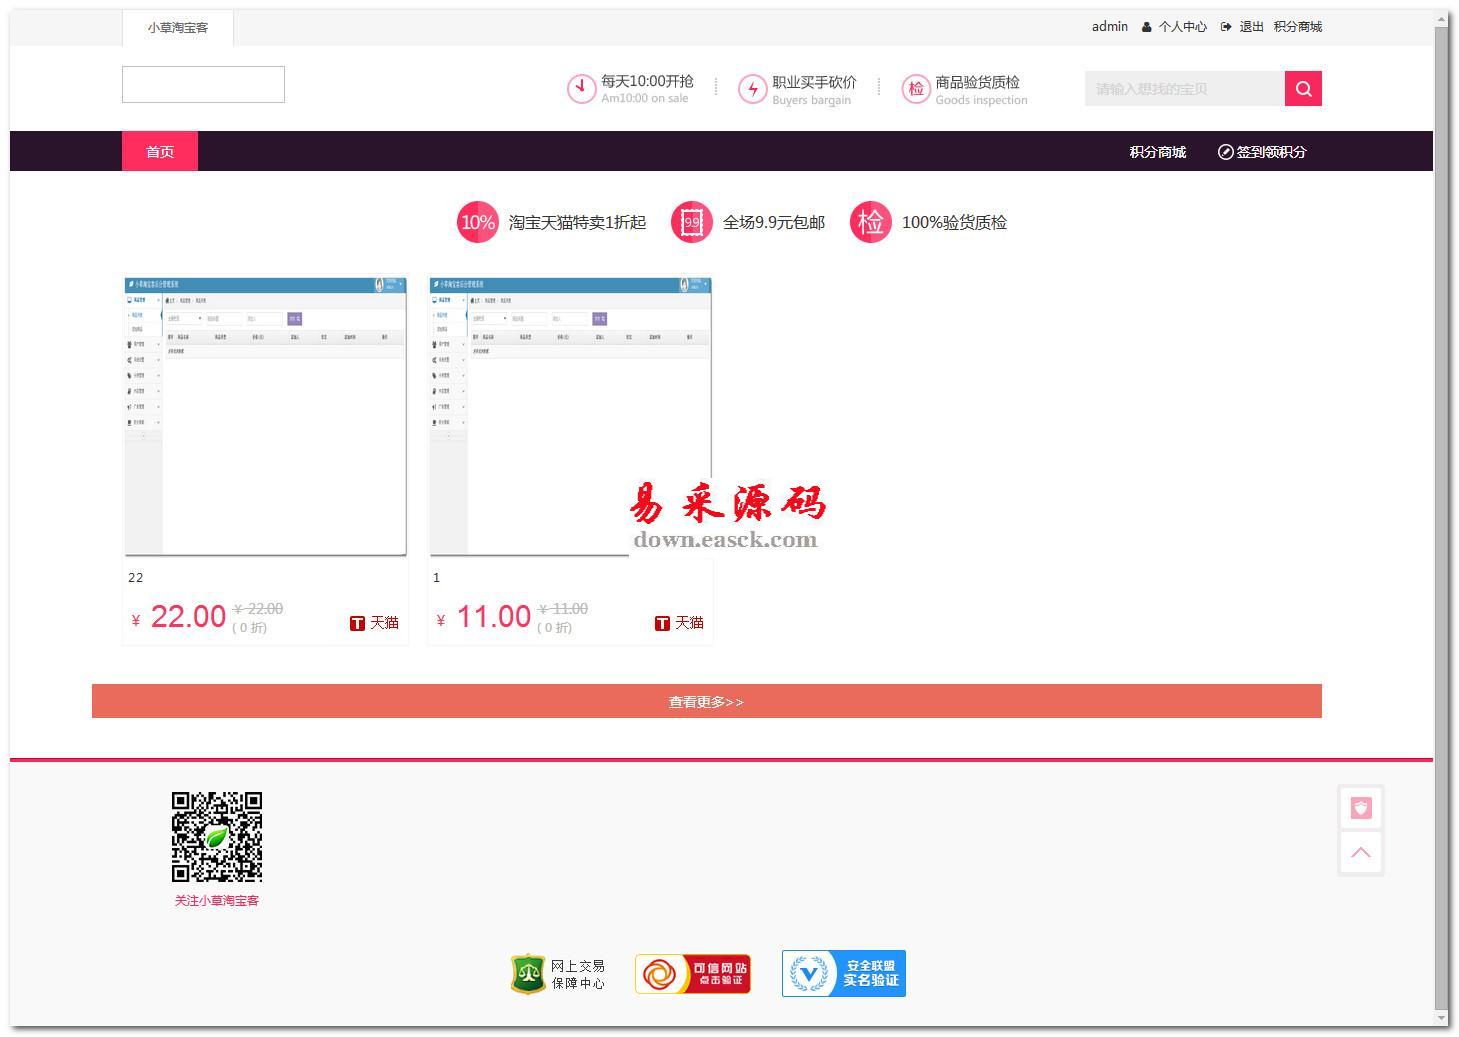Click the 查看更多>> button
Viewport: 1459px width, 1037px height.
[x=706, y=701]
